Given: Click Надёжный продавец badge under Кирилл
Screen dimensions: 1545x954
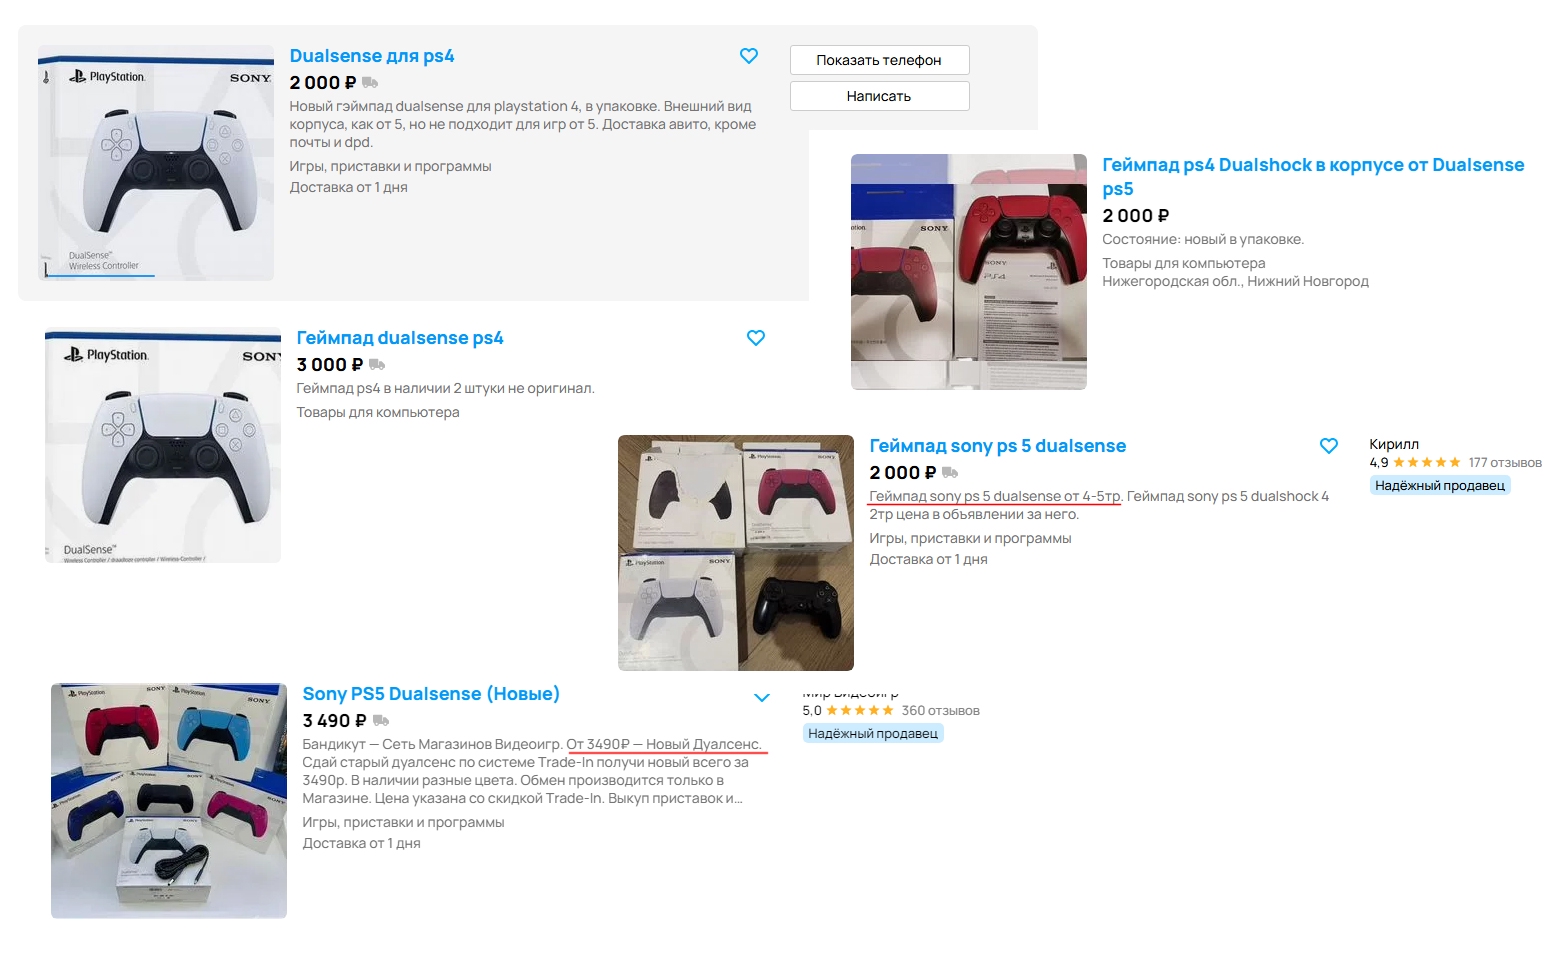Looking at the screenshot, I should (1440, 486).
